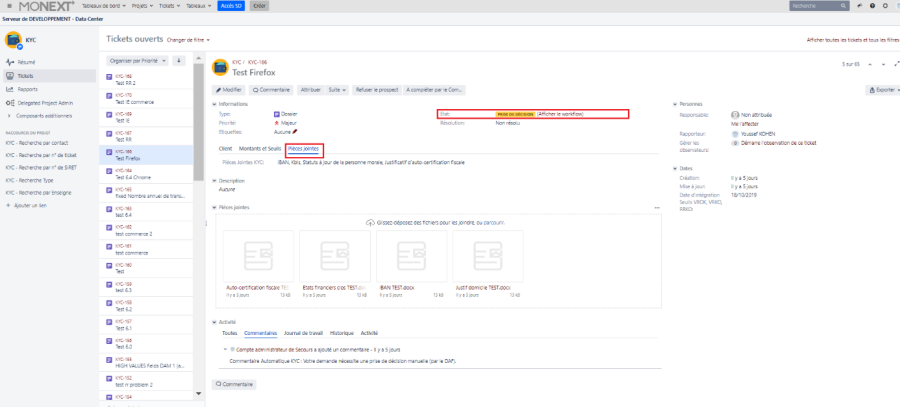Click the sort direction arrow beside Organiser par Priorité
Viewport: 900px width, 407px height.
coord(180,60)
